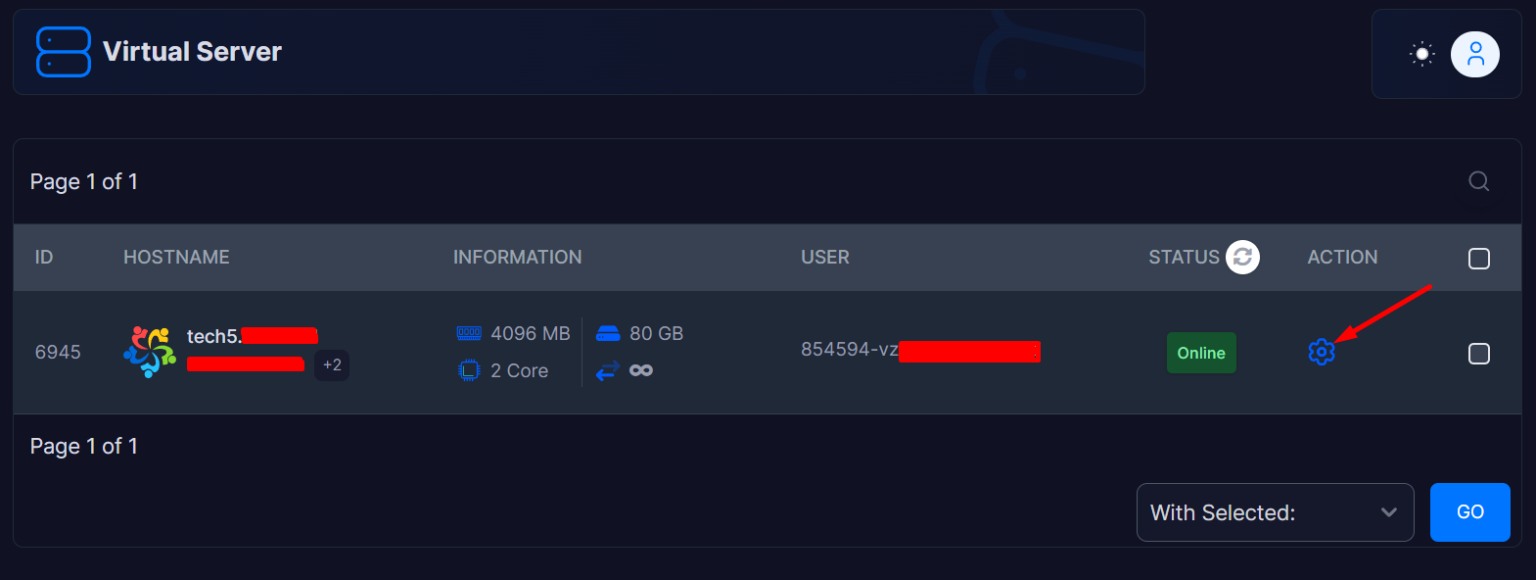Check the select-all checkbox in table header
Viewport: 1536px width, 580px height.
1479,258
